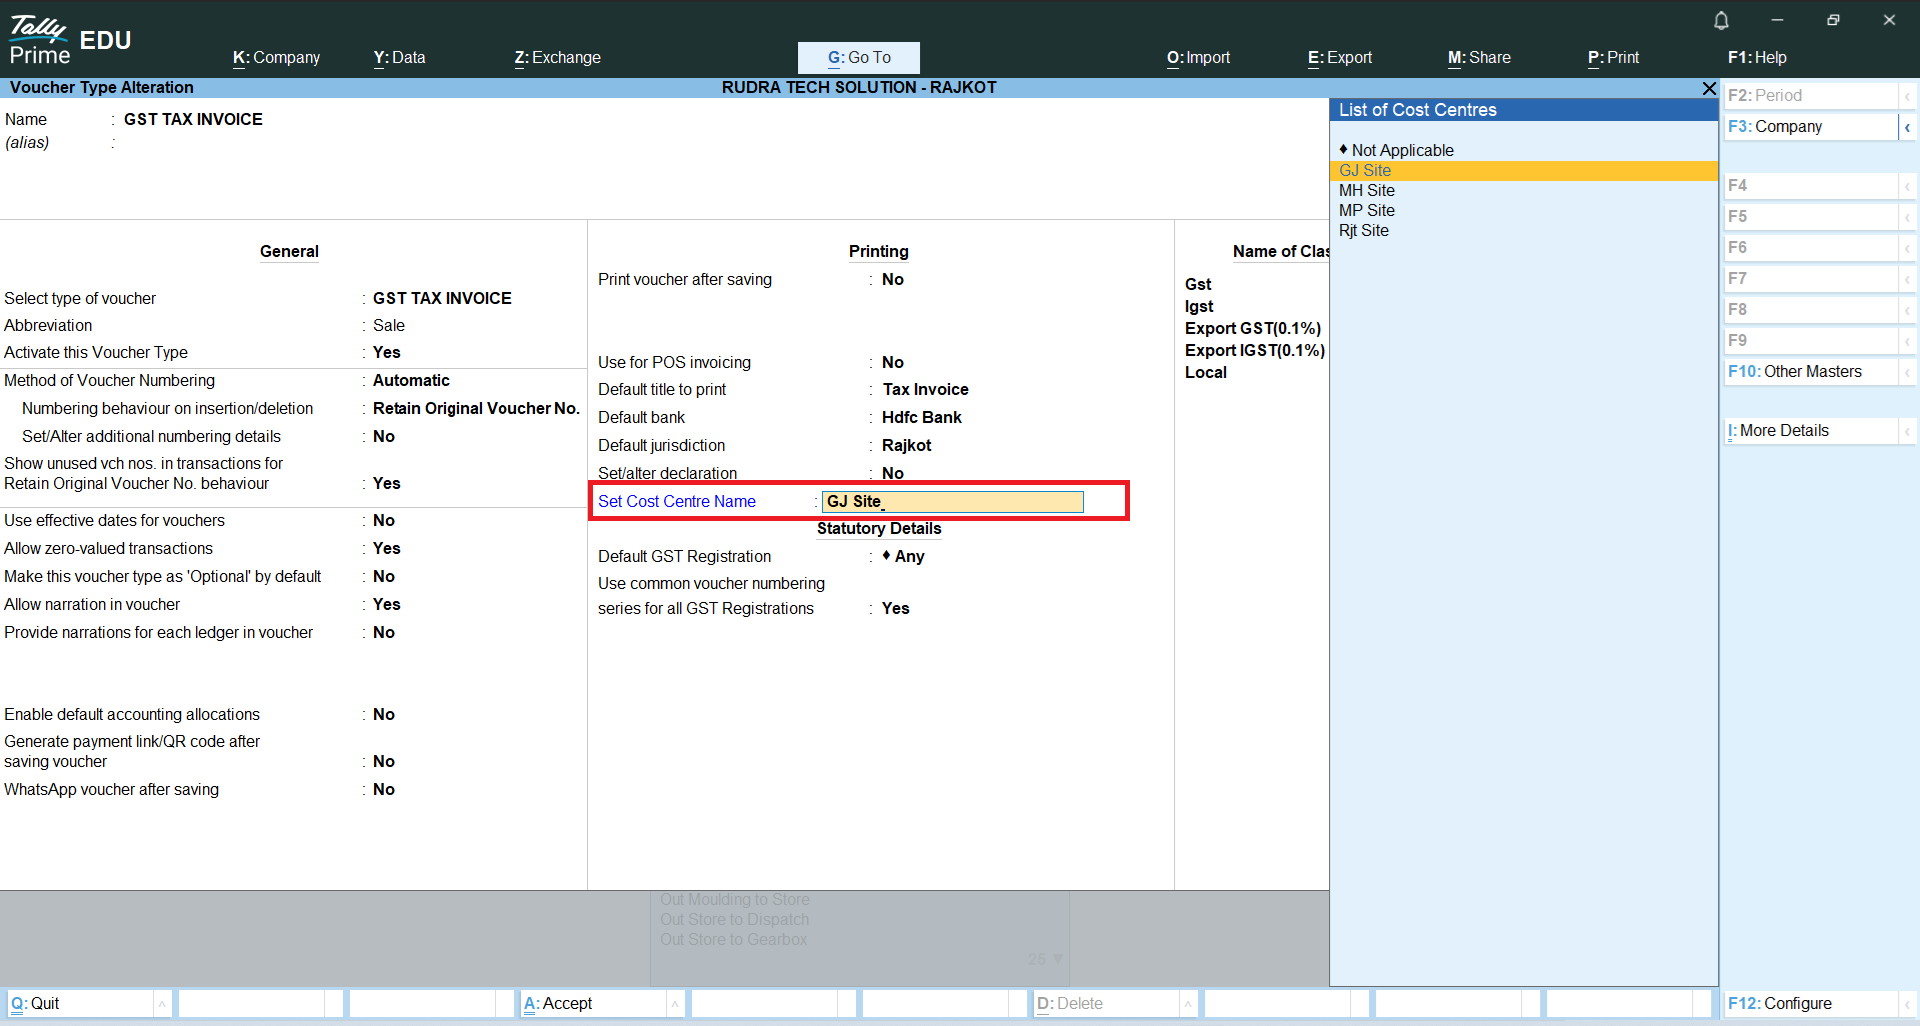Toggle the Use for POS invoicing value

click(x=892, y=363)
